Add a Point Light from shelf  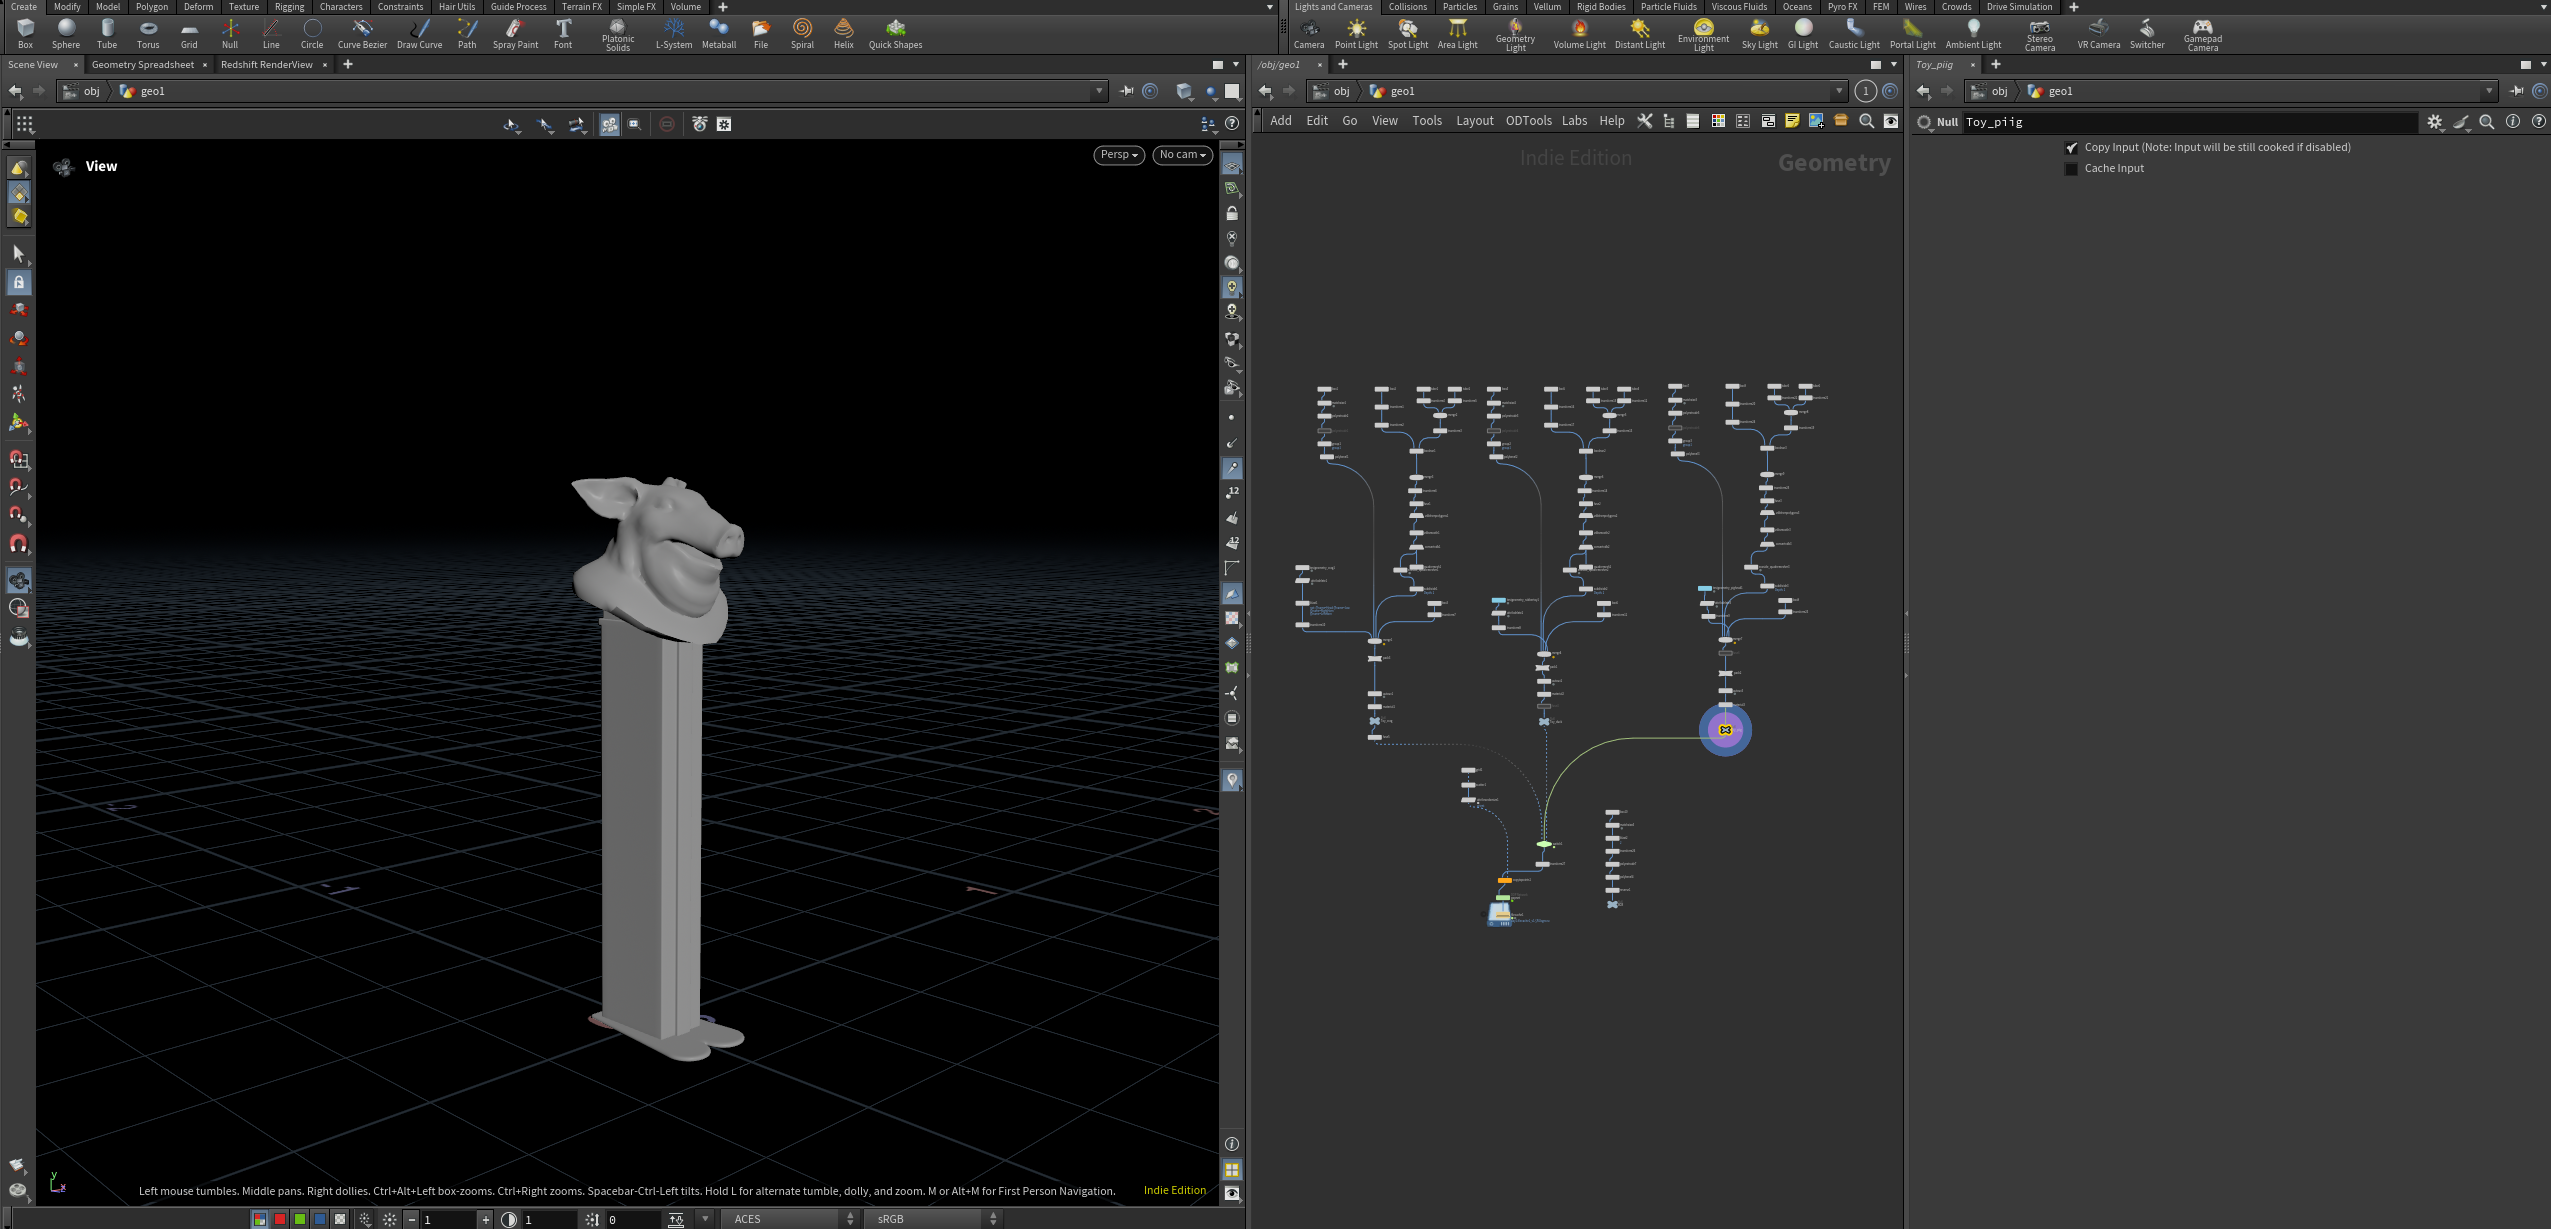tap(1356, 33)
